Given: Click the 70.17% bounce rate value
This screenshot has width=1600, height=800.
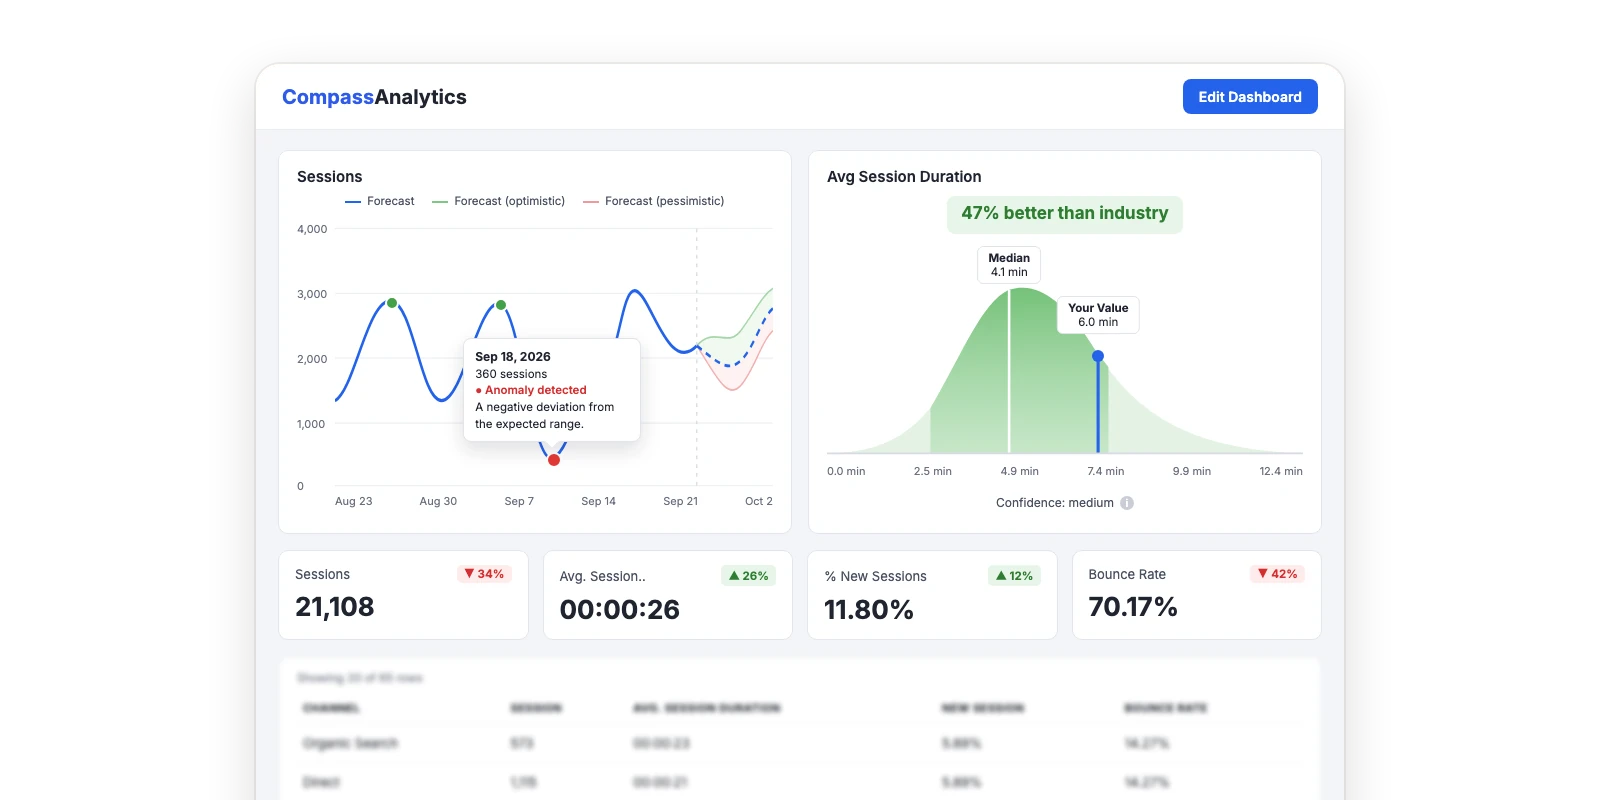Looking at the screenshot, I should coord(1133,607).
